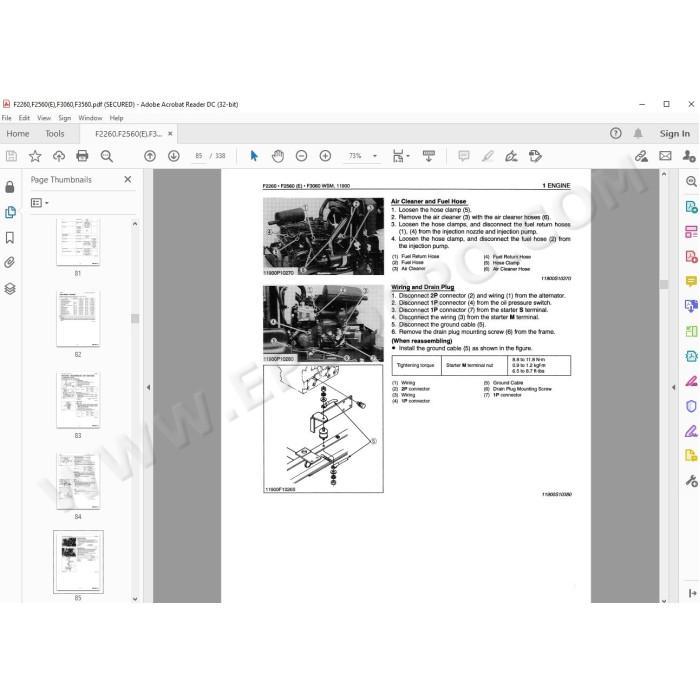The image size is (700, 700).
Task: Open the Sign document tool
Action: coord(511,156)
